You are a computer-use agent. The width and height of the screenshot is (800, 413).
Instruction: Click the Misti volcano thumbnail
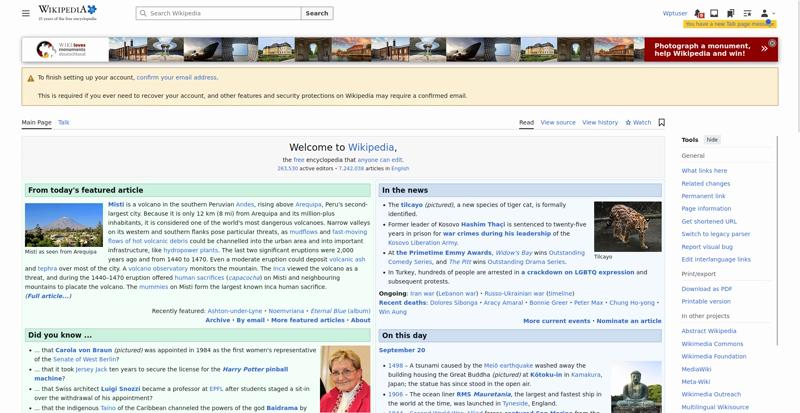64,225
